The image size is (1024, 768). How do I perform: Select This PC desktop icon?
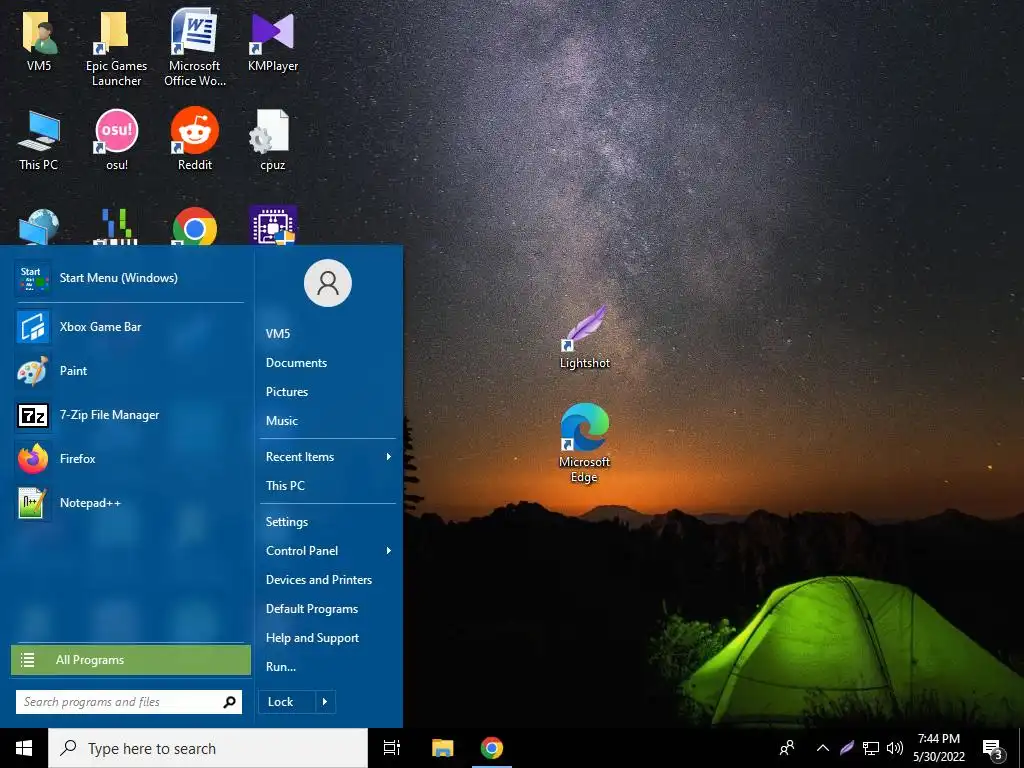click(39, 140)
